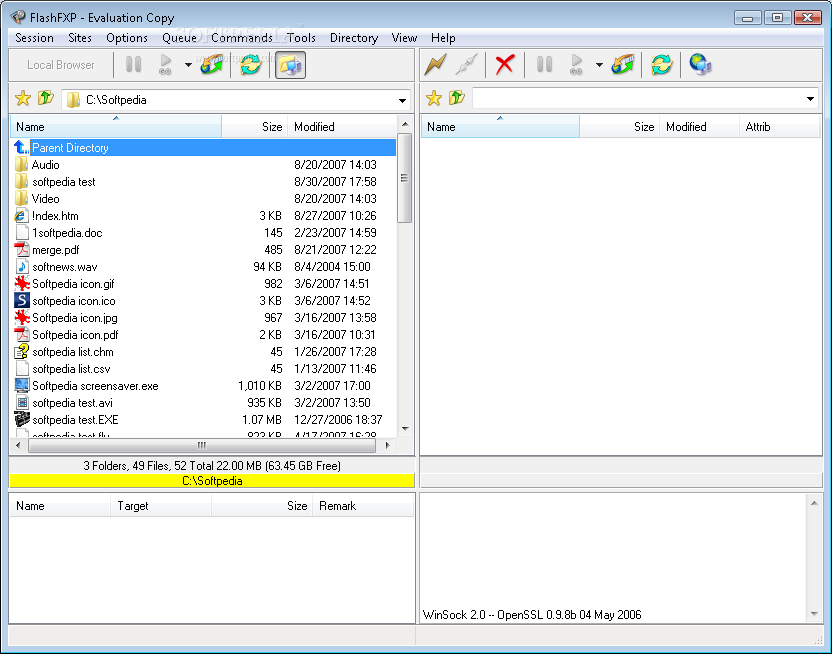Click the left pane Transfer Queue go icon
This screenshot has height=654, width=832.
click(x=165, y=65)
